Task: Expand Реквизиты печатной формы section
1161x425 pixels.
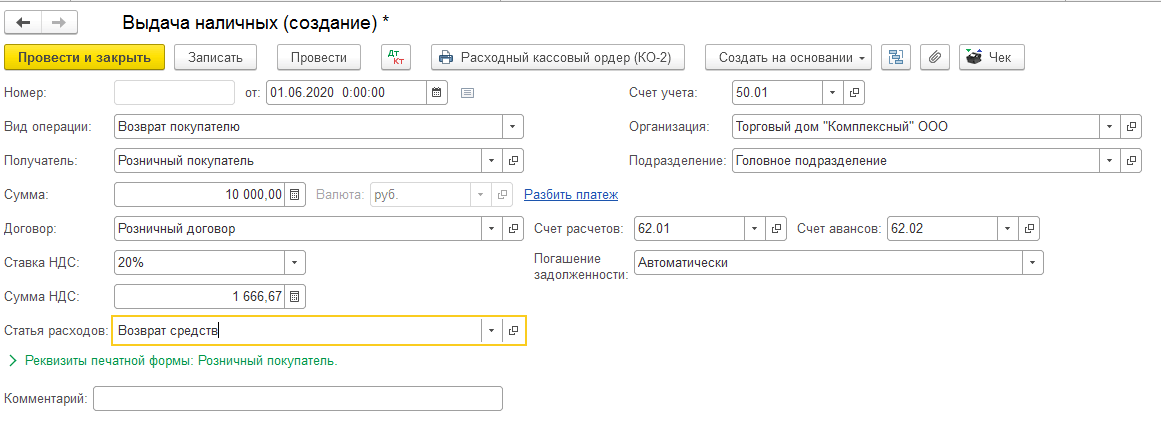Action: [13, 361]
